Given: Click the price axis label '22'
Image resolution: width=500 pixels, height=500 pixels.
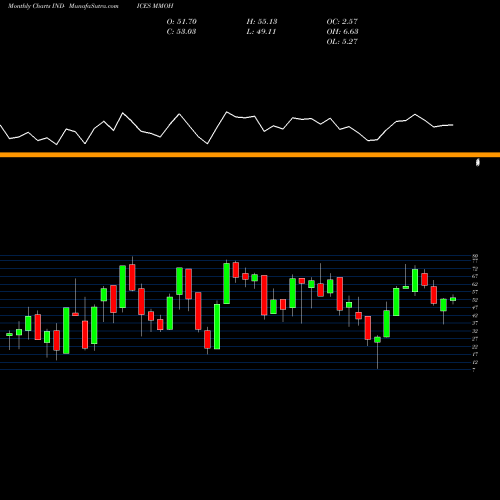Looking at the screenshot, I should [475, 347].
